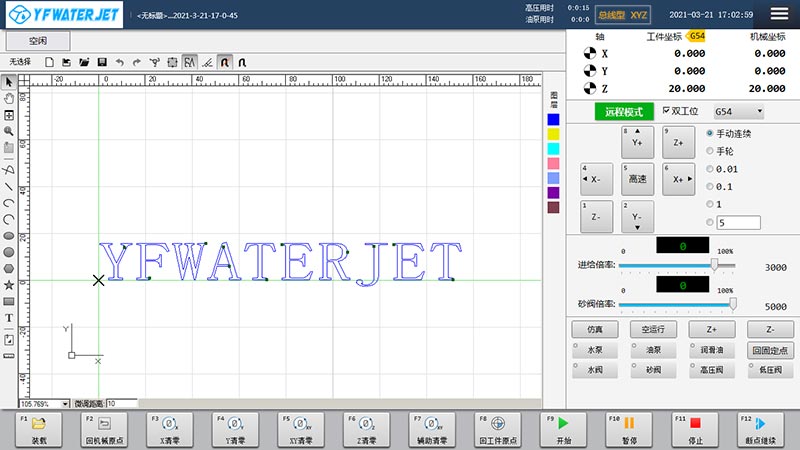Click the F5 XY清零 zero button
This screenshot has width=800, height=450.
(301, 430)
